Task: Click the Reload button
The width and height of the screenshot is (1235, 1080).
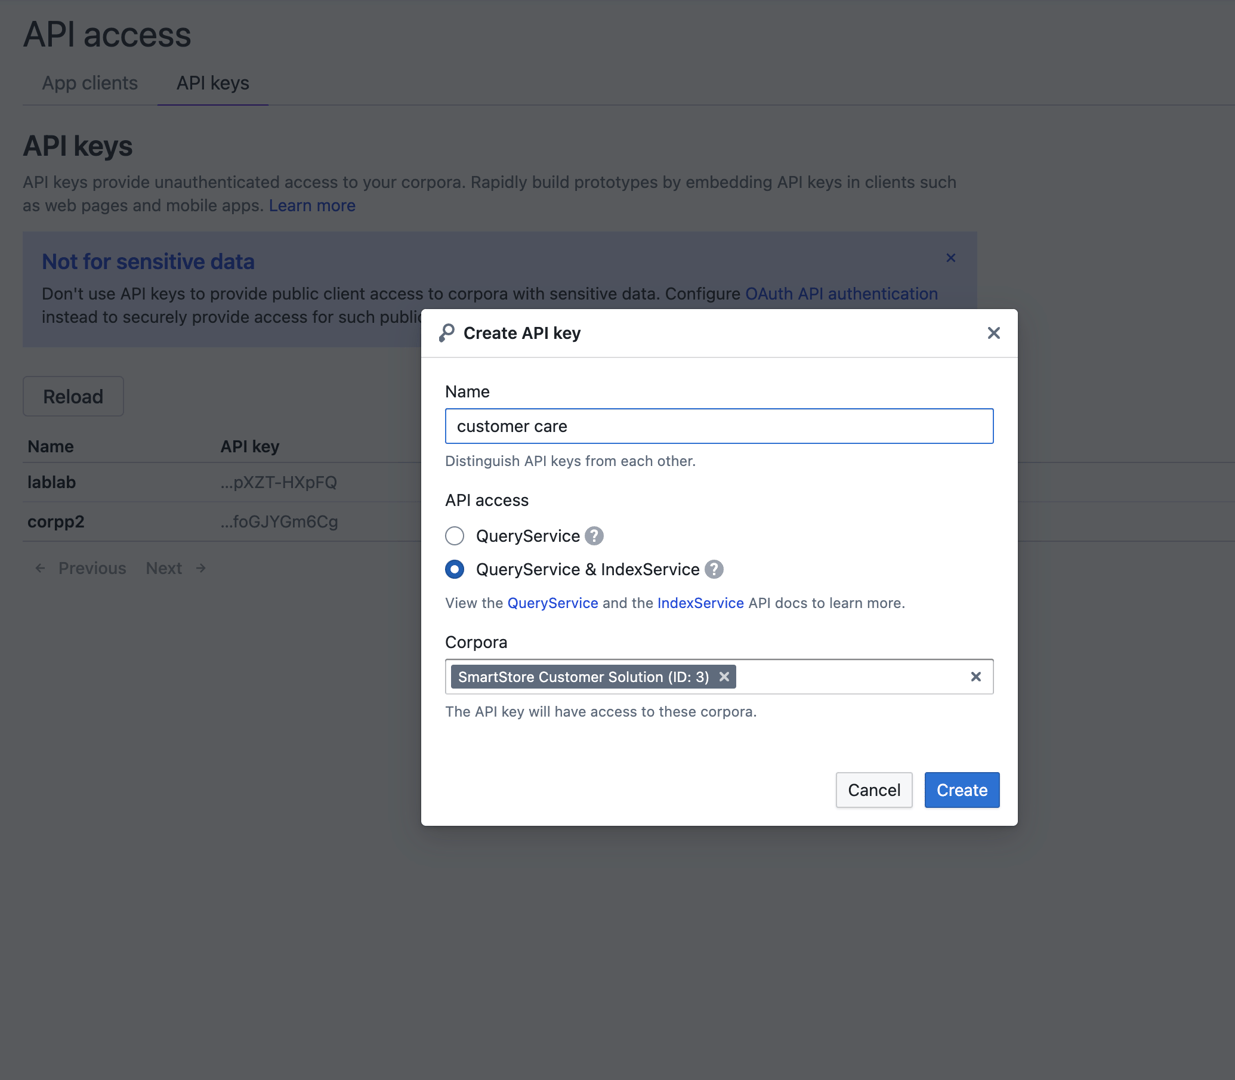Action: pos(73,397)
